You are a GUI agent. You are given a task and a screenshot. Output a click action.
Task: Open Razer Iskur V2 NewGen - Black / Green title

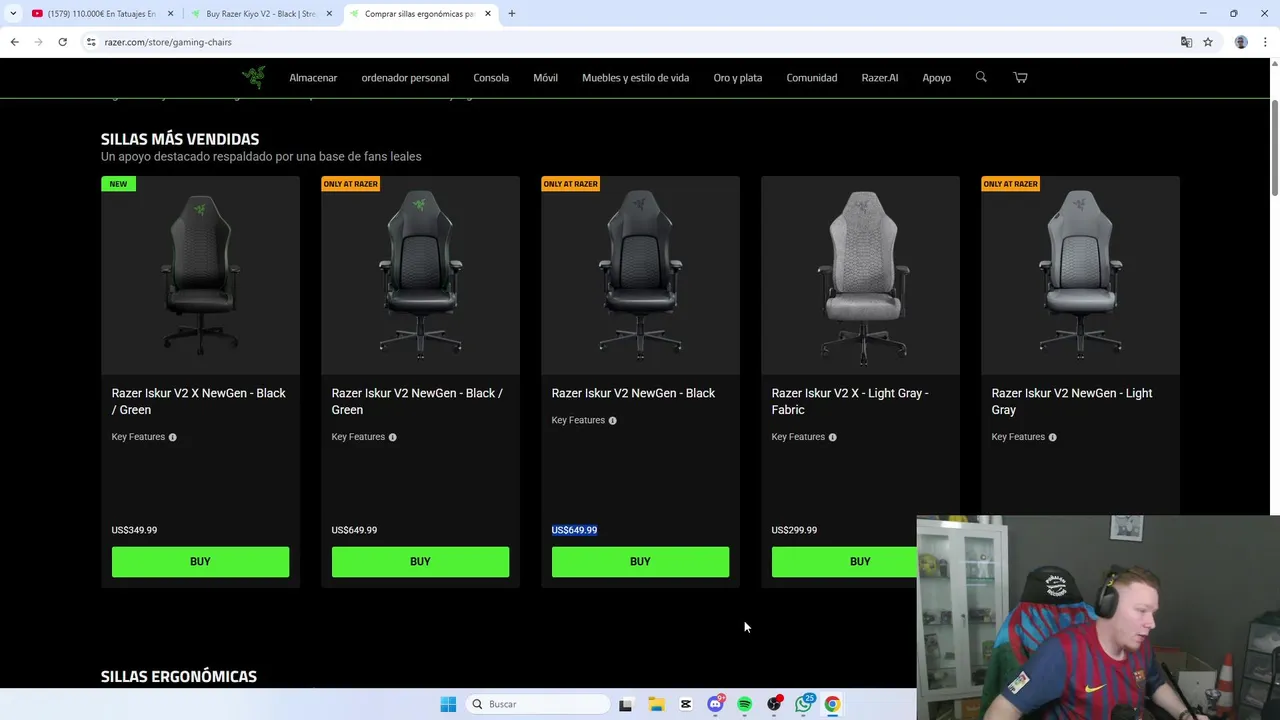point(417,401)
